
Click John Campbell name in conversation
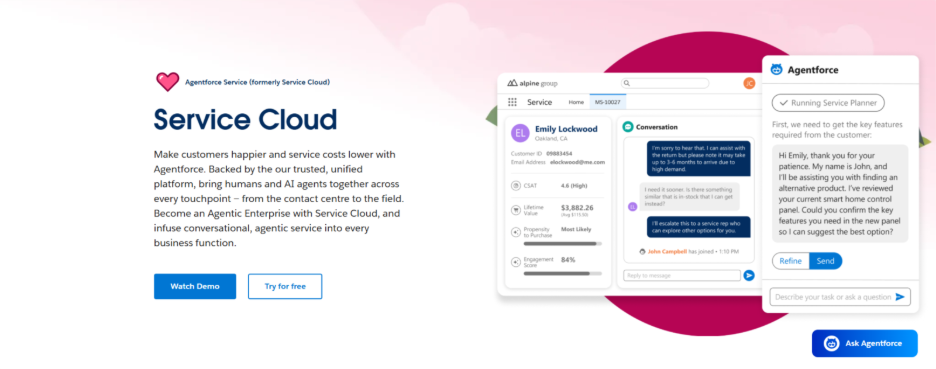pyautogui.click(x=667, y=251)
